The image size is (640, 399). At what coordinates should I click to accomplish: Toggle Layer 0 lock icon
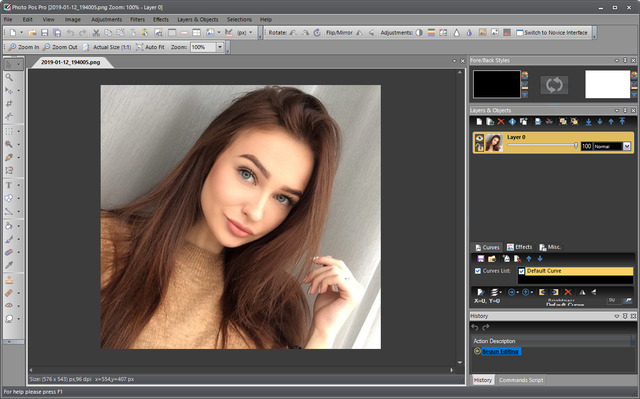pos(479,147)
